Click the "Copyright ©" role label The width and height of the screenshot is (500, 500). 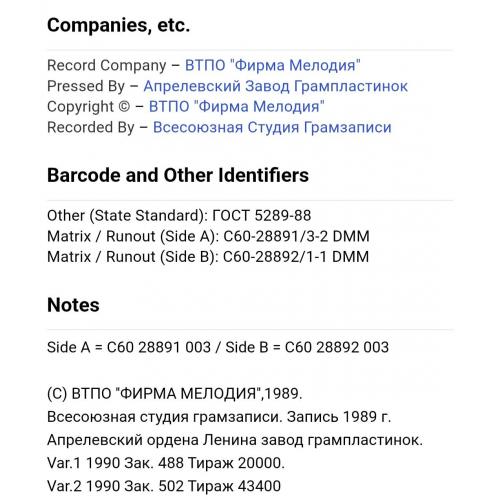click(x=89, y=107)
